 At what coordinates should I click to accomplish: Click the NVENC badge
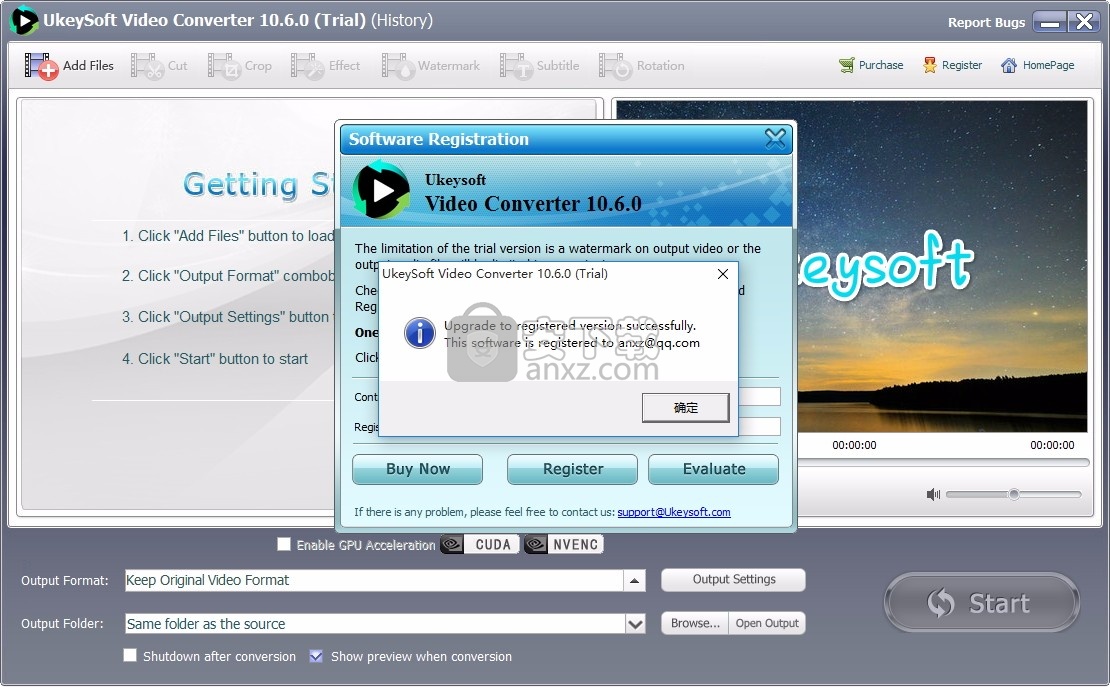[x=563, y=544]
